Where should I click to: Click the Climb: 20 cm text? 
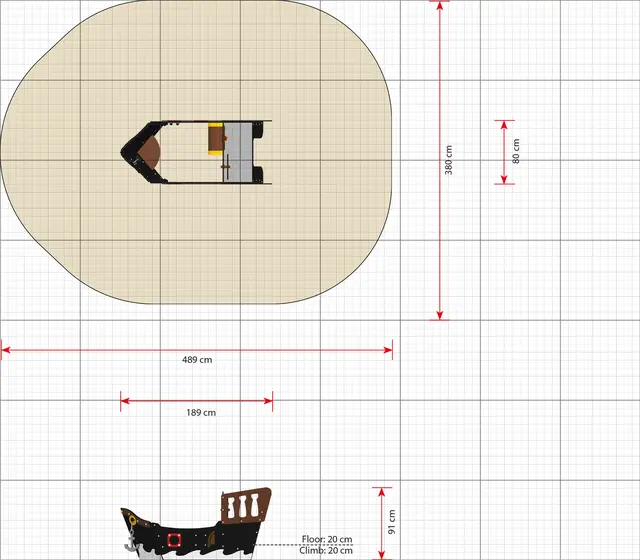coord(326,551)
